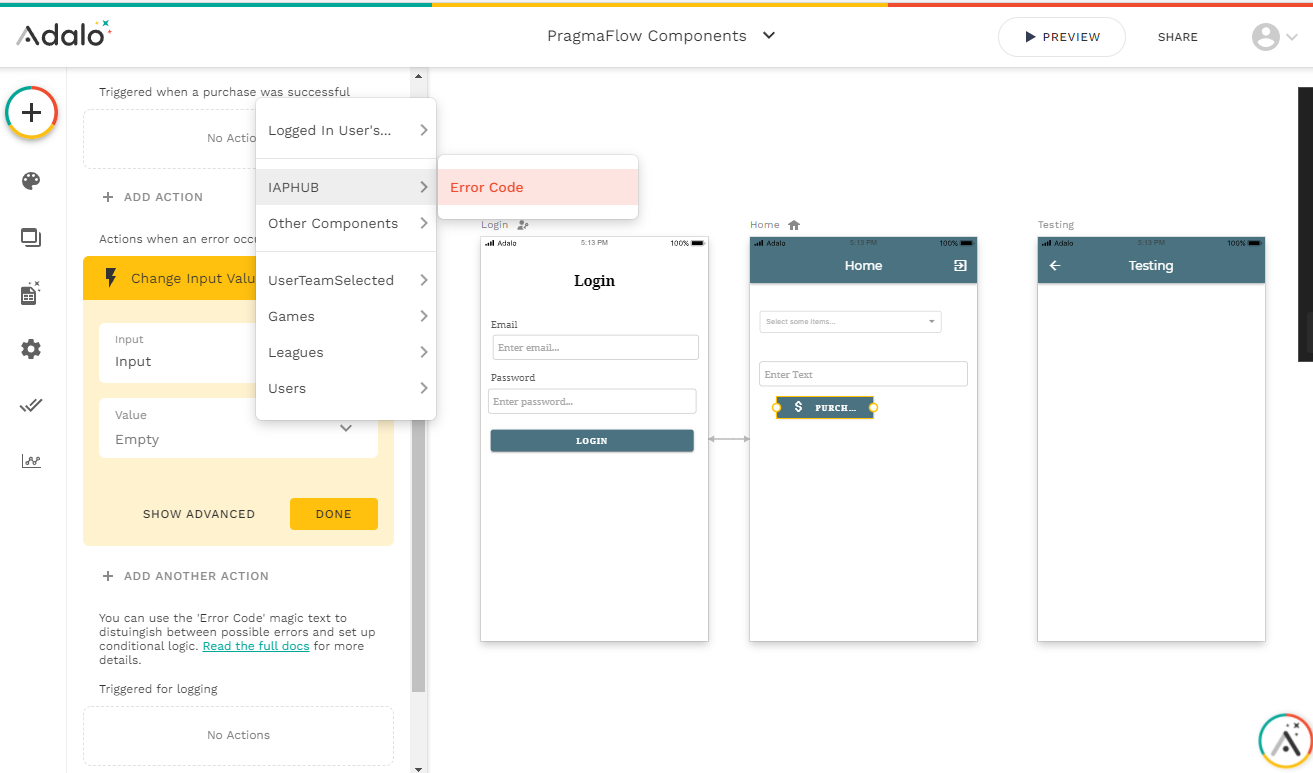Image resolution: width=1313 pixels, height=773 pixels.
Task: Click the Enter email input field
Action: (596, 347)
